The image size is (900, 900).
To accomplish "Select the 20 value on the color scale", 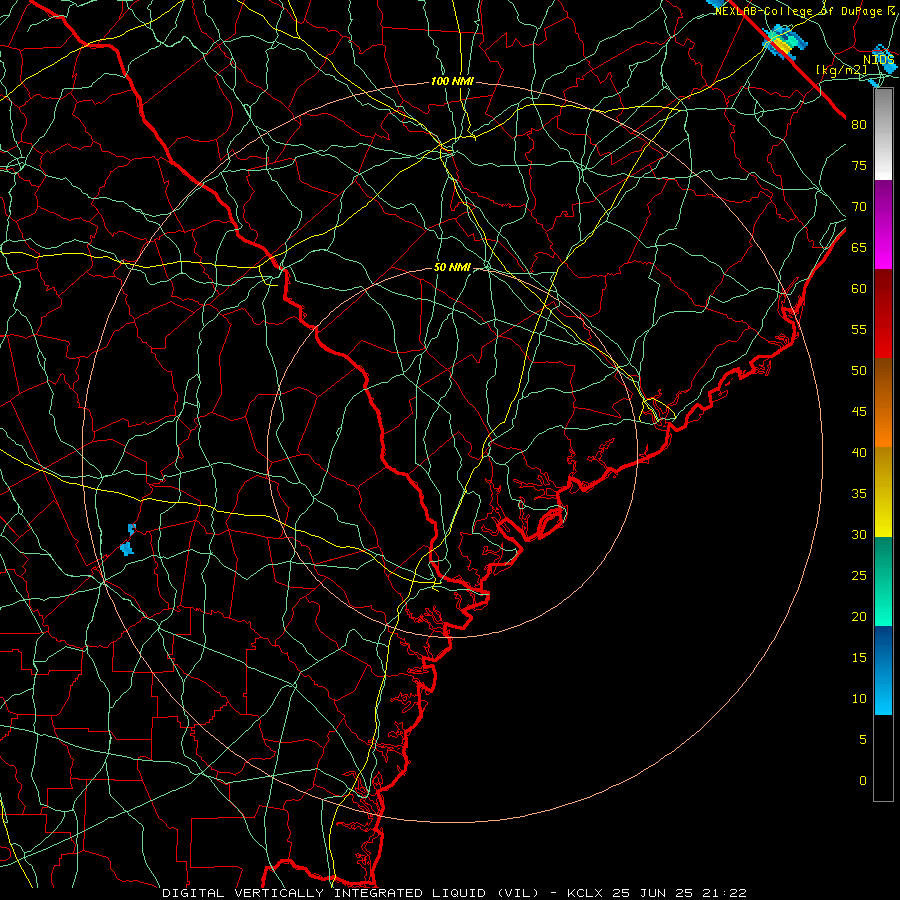I will tap(859, 616).
